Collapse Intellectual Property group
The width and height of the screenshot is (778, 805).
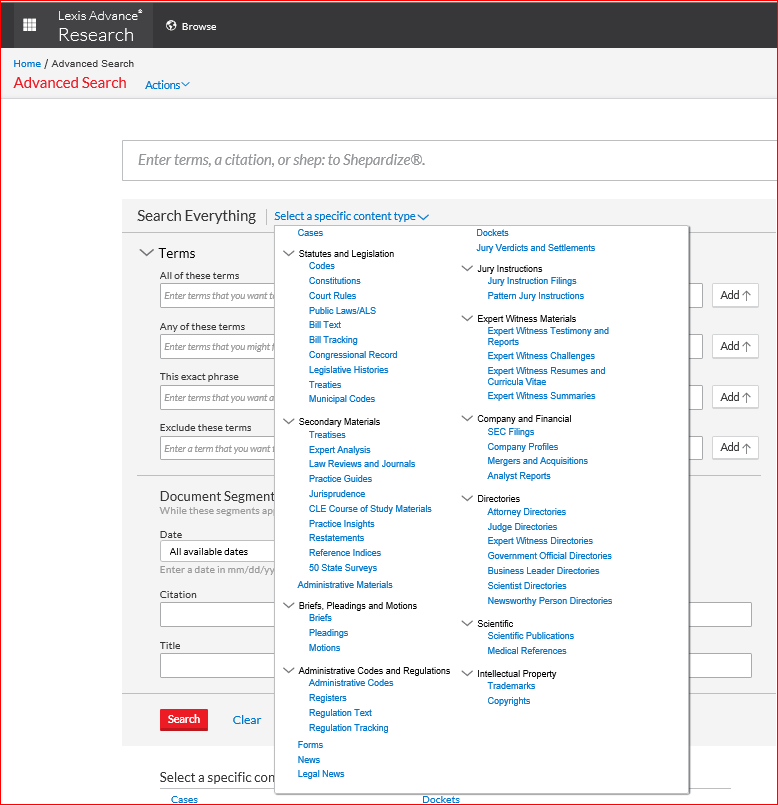[x=467, y=673]
